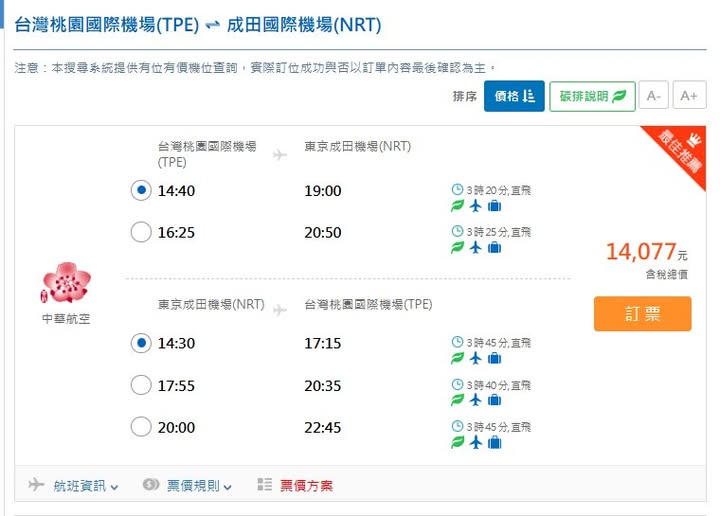The image size is (720, 516).
Task: Sort results by 價格 price
Action: [x=514, y=96]
